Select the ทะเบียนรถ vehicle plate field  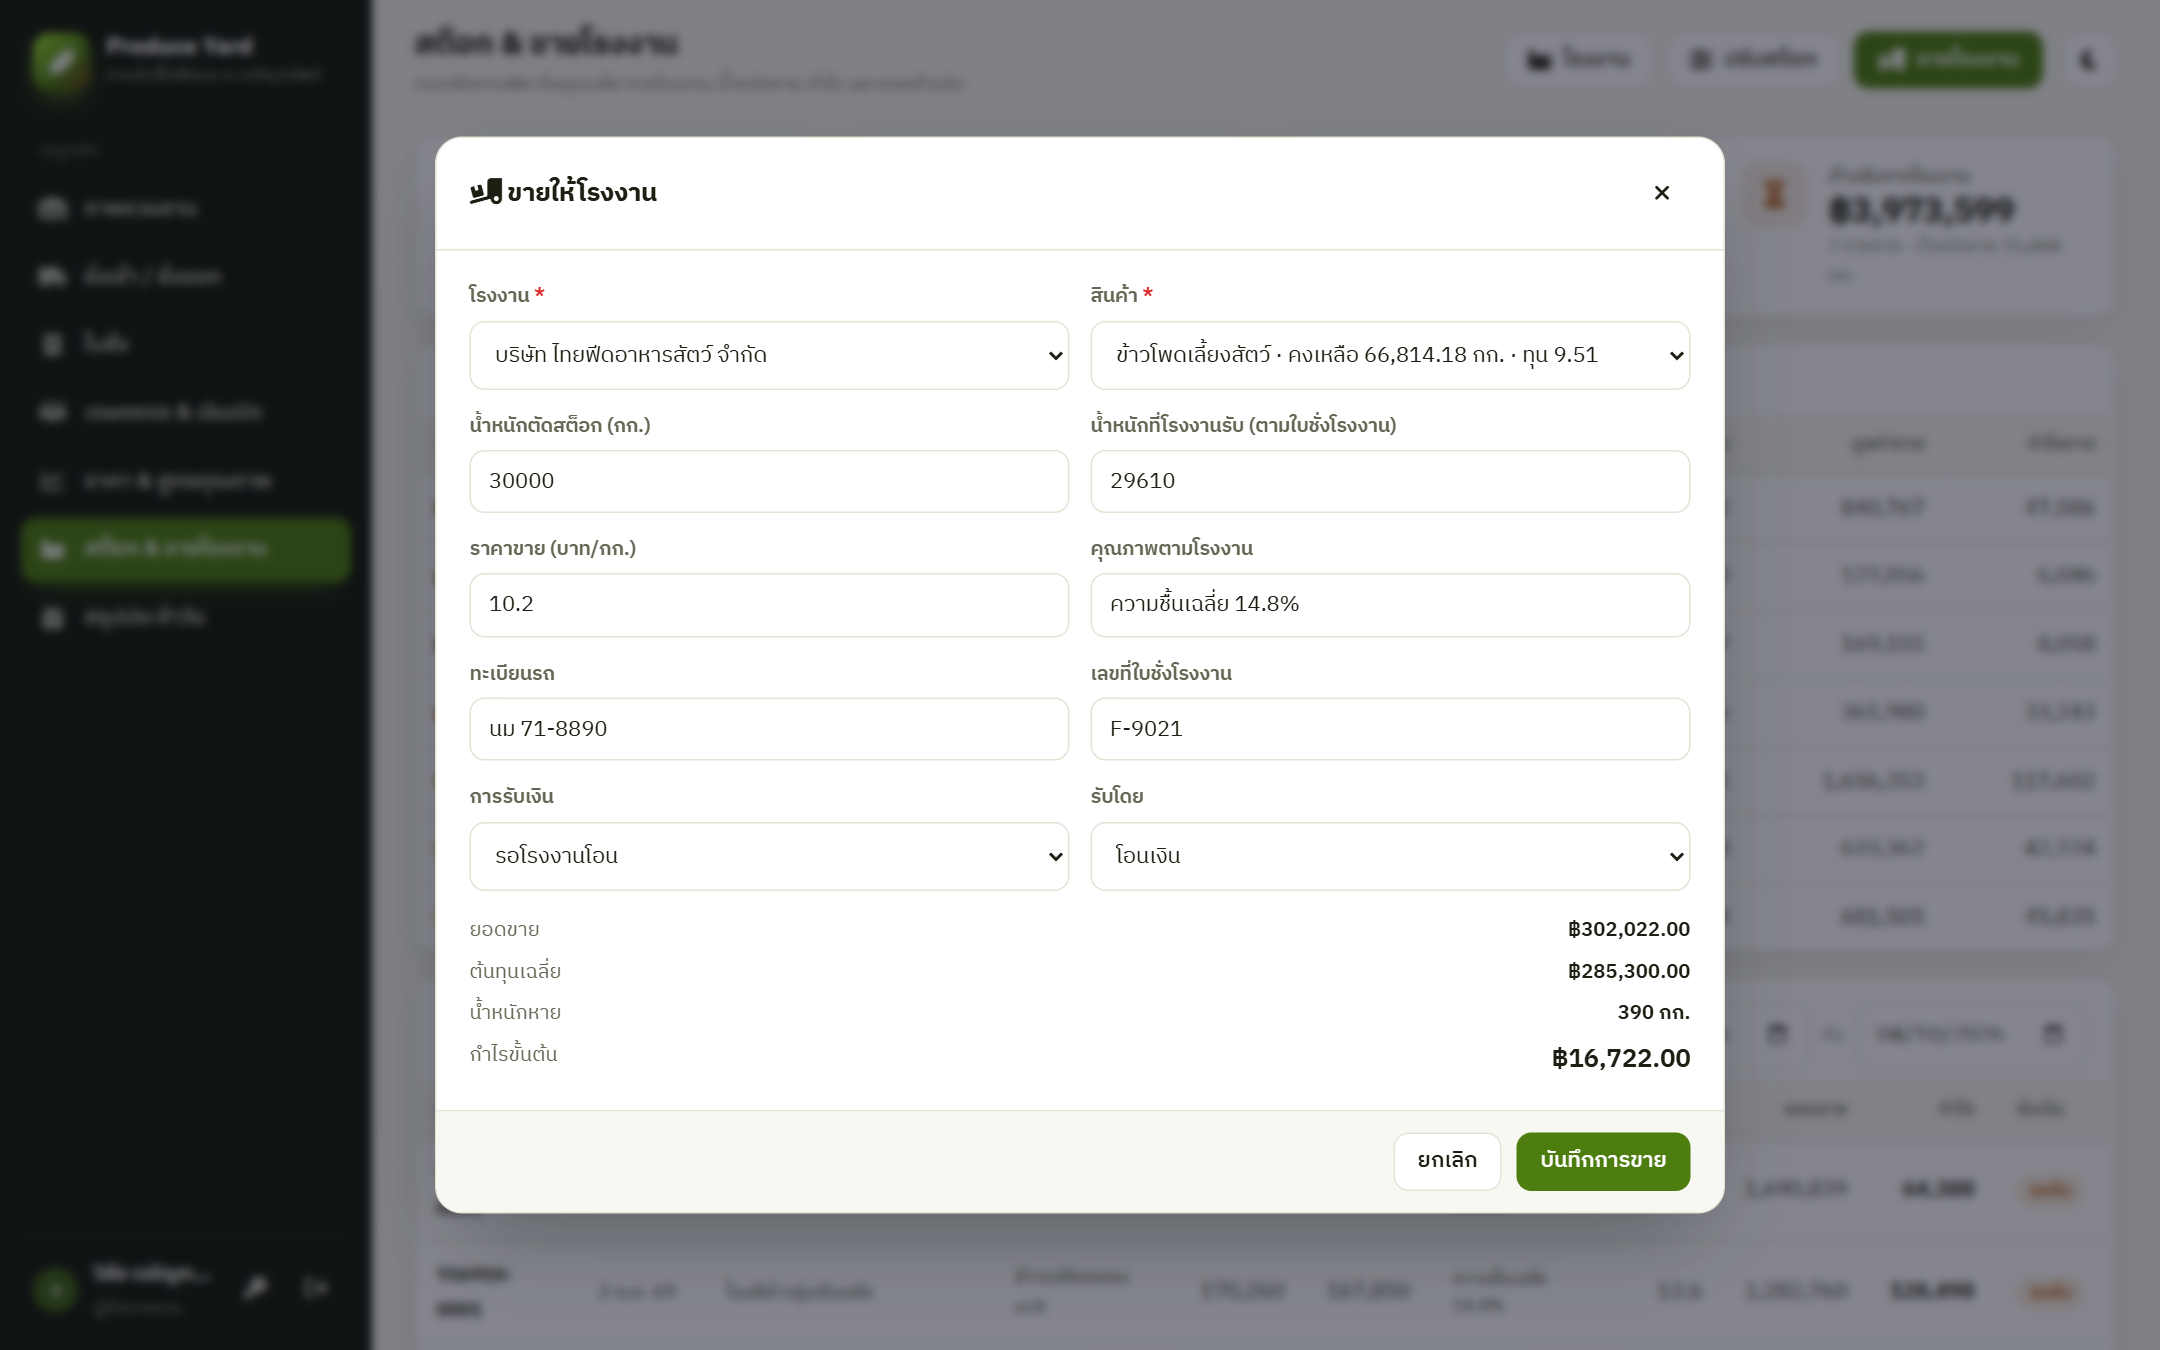click(x=769, y=729)
